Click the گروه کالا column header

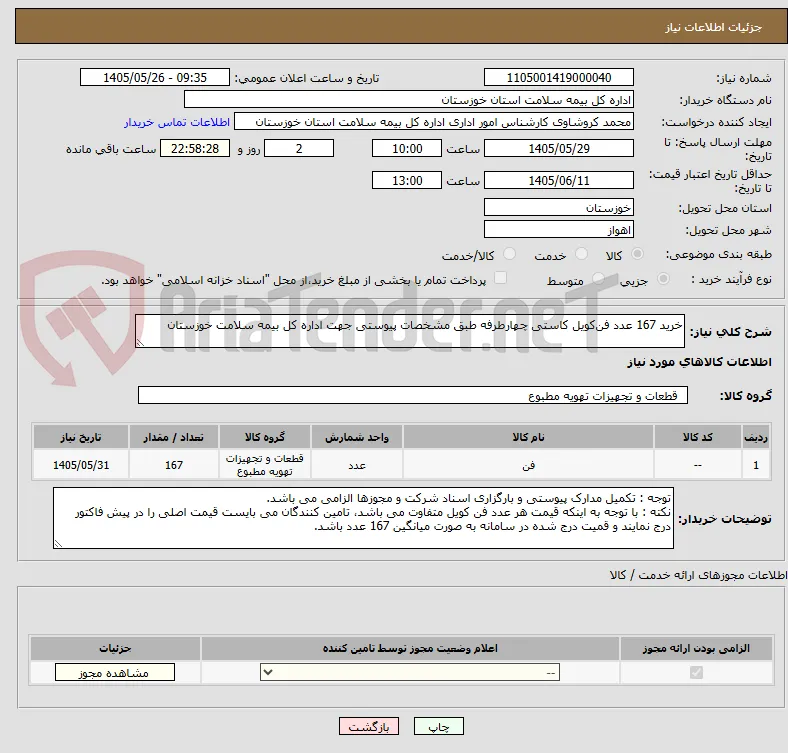pos(265,437)
